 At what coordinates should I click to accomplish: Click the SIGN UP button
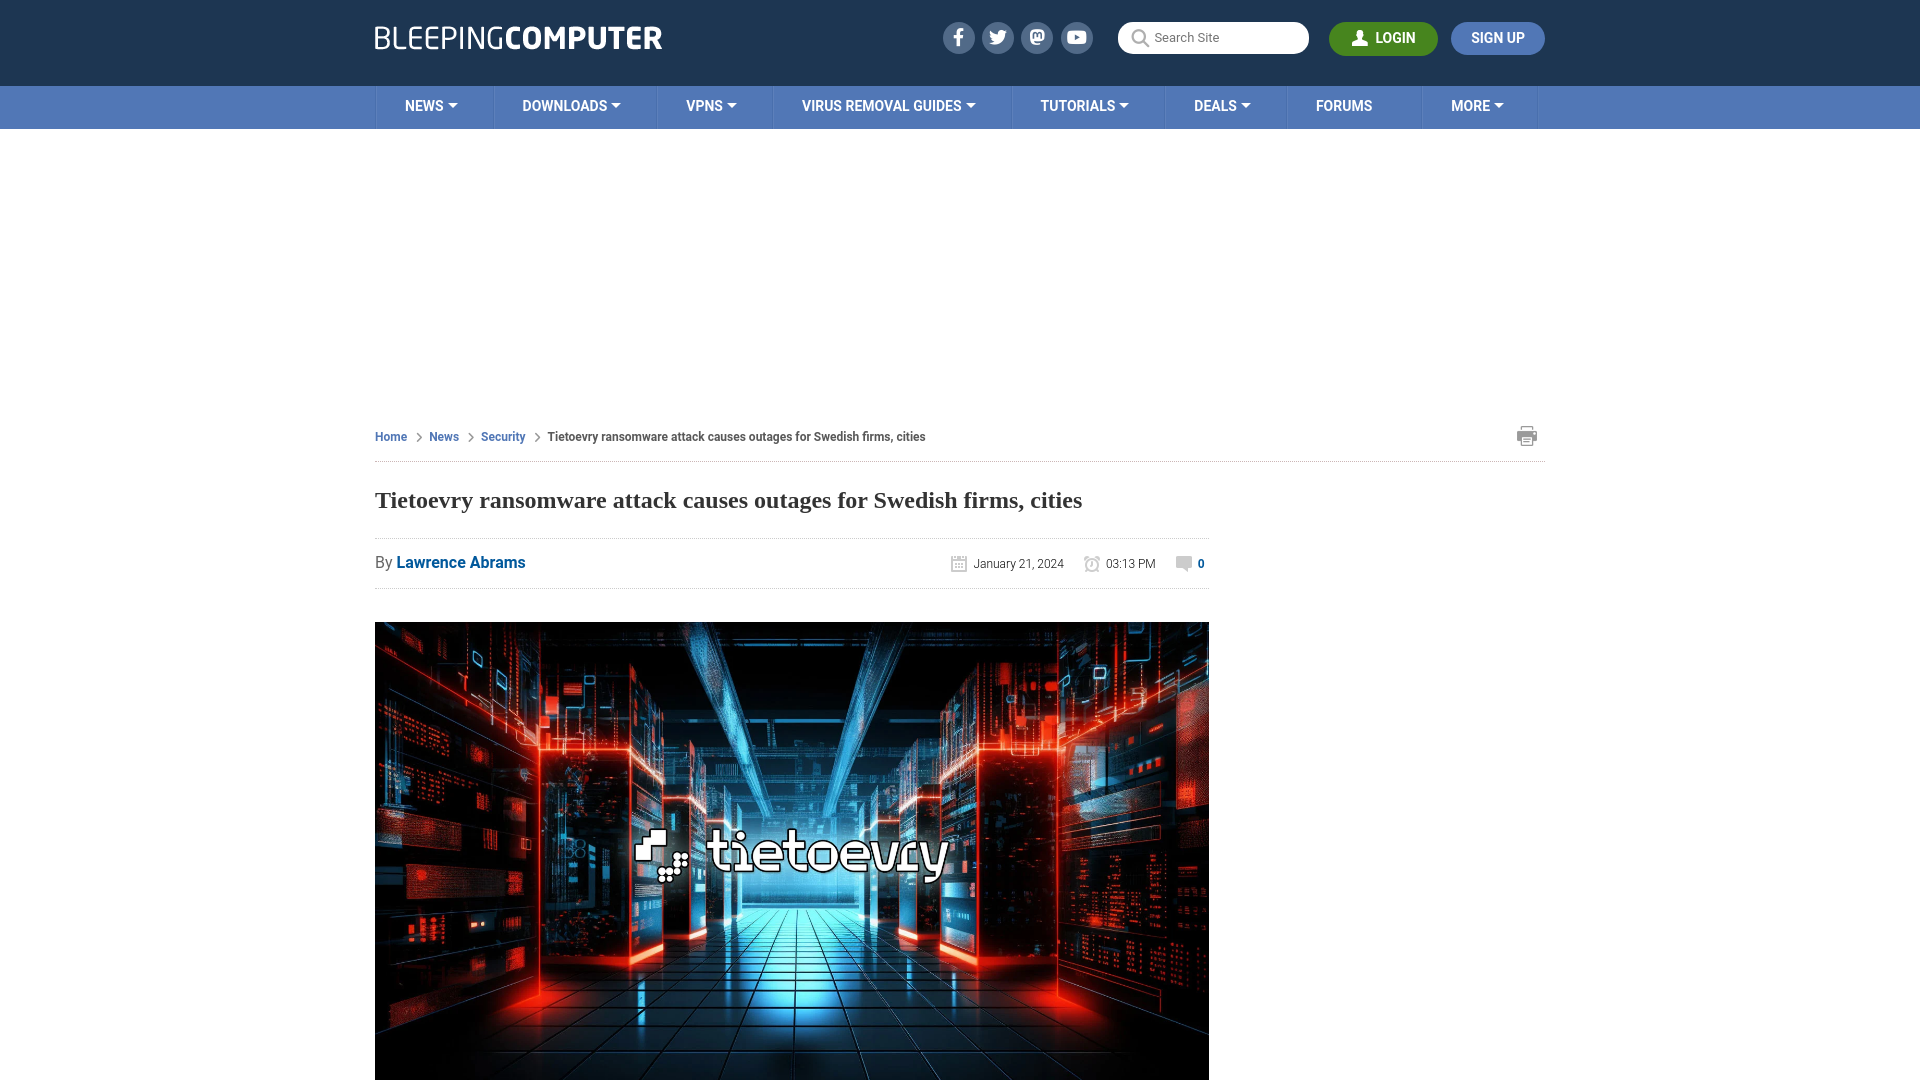click(1497, 37)
